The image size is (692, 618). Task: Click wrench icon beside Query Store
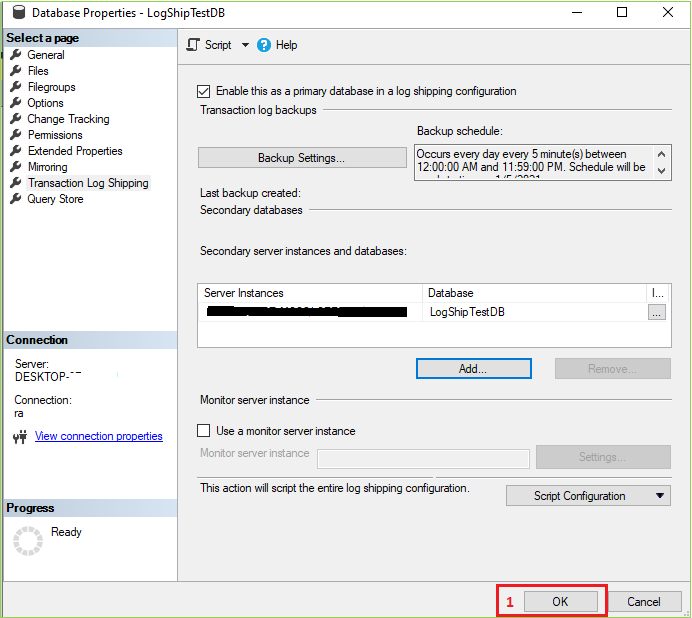[x=16, y=199]
